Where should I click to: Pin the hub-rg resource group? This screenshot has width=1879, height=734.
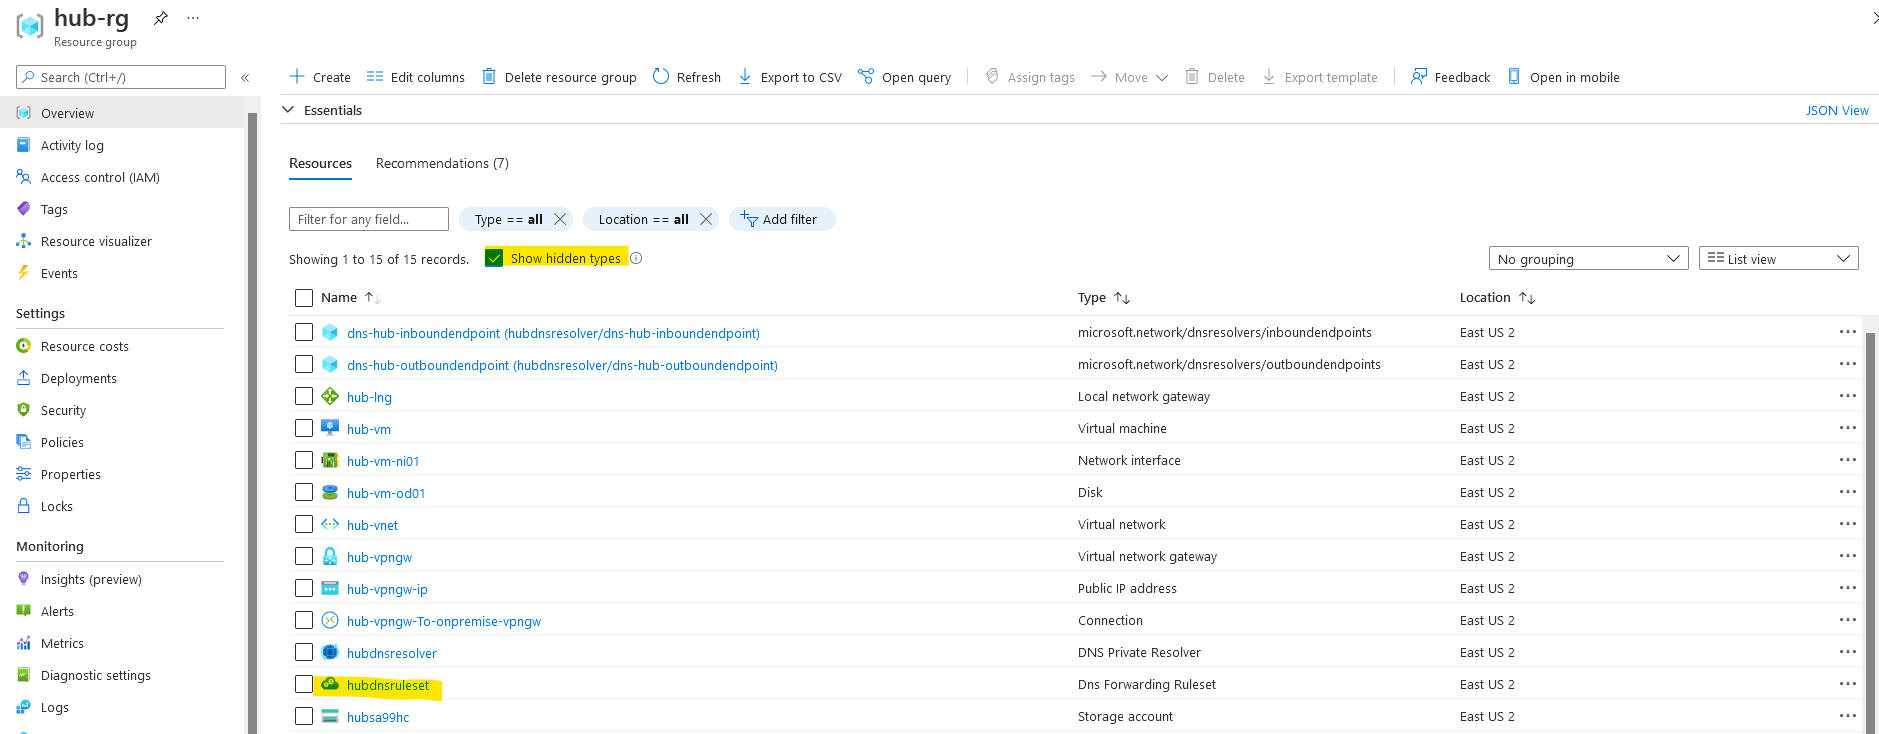coord(160,18)
